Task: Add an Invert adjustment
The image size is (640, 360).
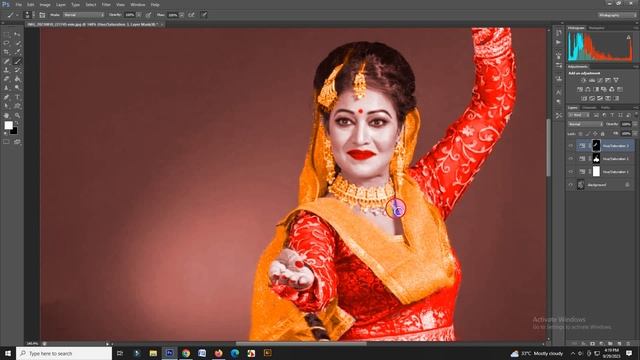Action: pyautogui.click(x=584, y=98)
